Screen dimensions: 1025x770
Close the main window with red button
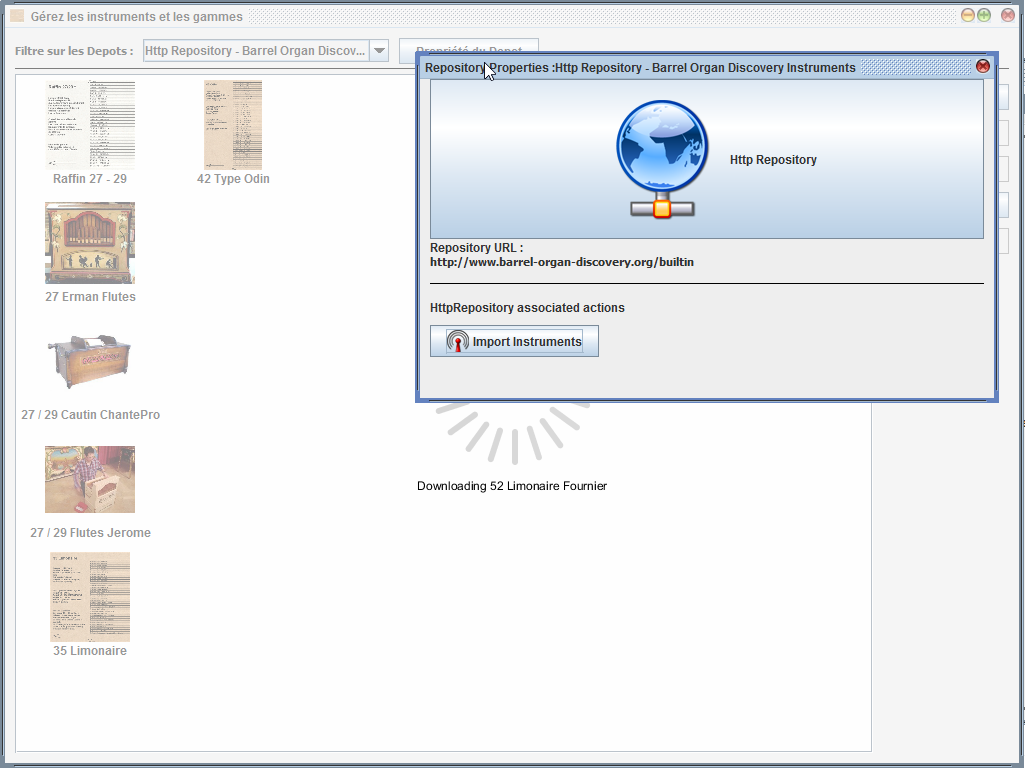1007,16
